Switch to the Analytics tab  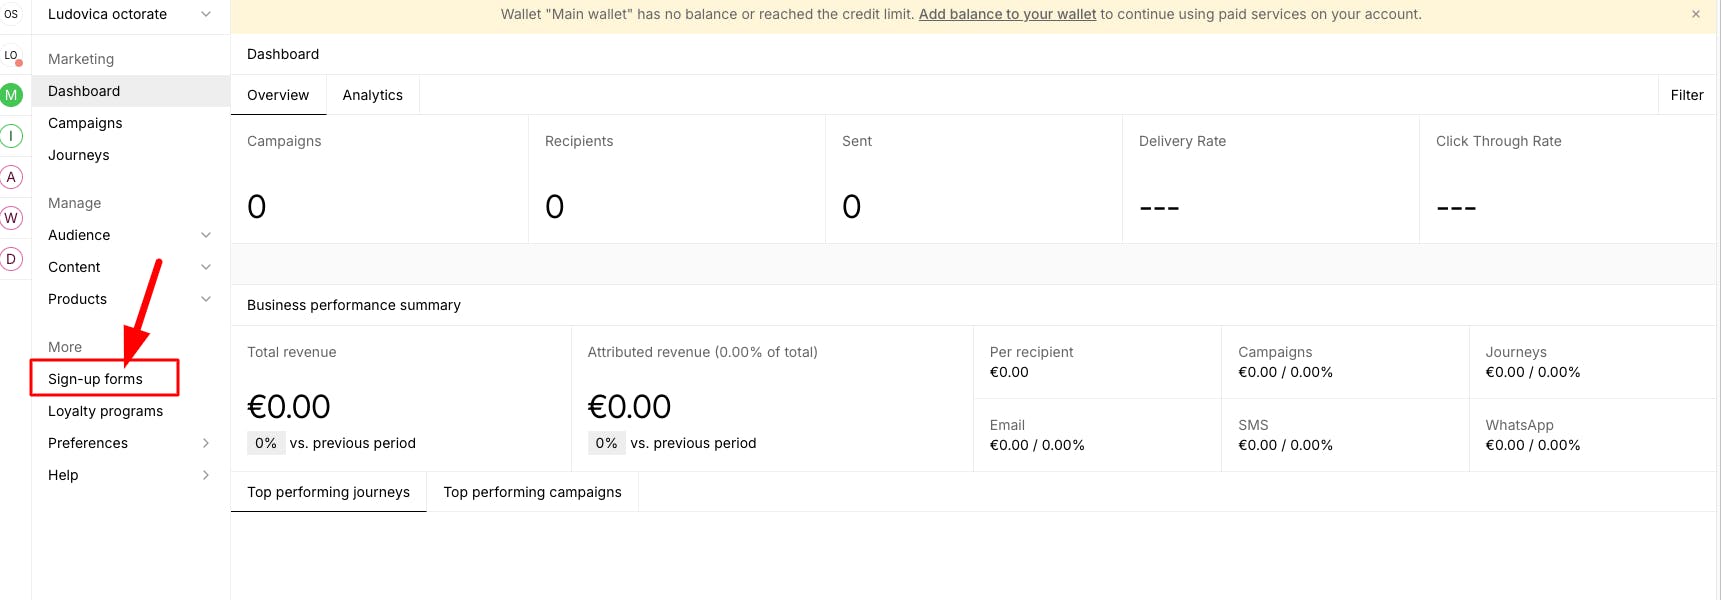(372, 95)
